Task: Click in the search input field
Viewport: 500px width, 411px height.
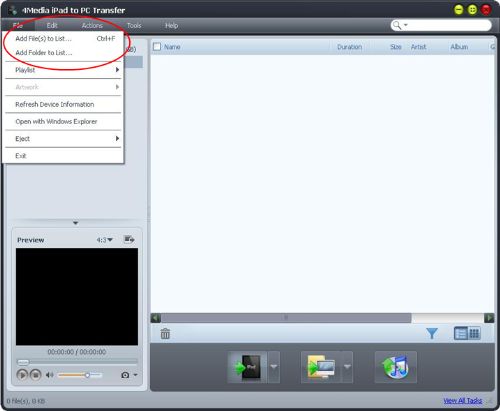Action: coord(447,25)
